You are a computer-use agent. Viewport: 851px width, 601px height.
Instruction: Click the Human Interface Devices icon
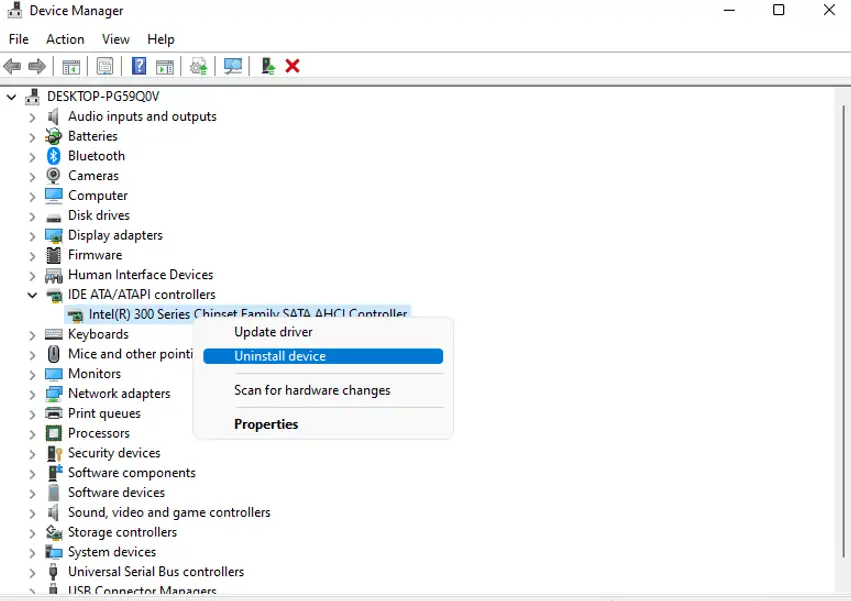[53, 275]
